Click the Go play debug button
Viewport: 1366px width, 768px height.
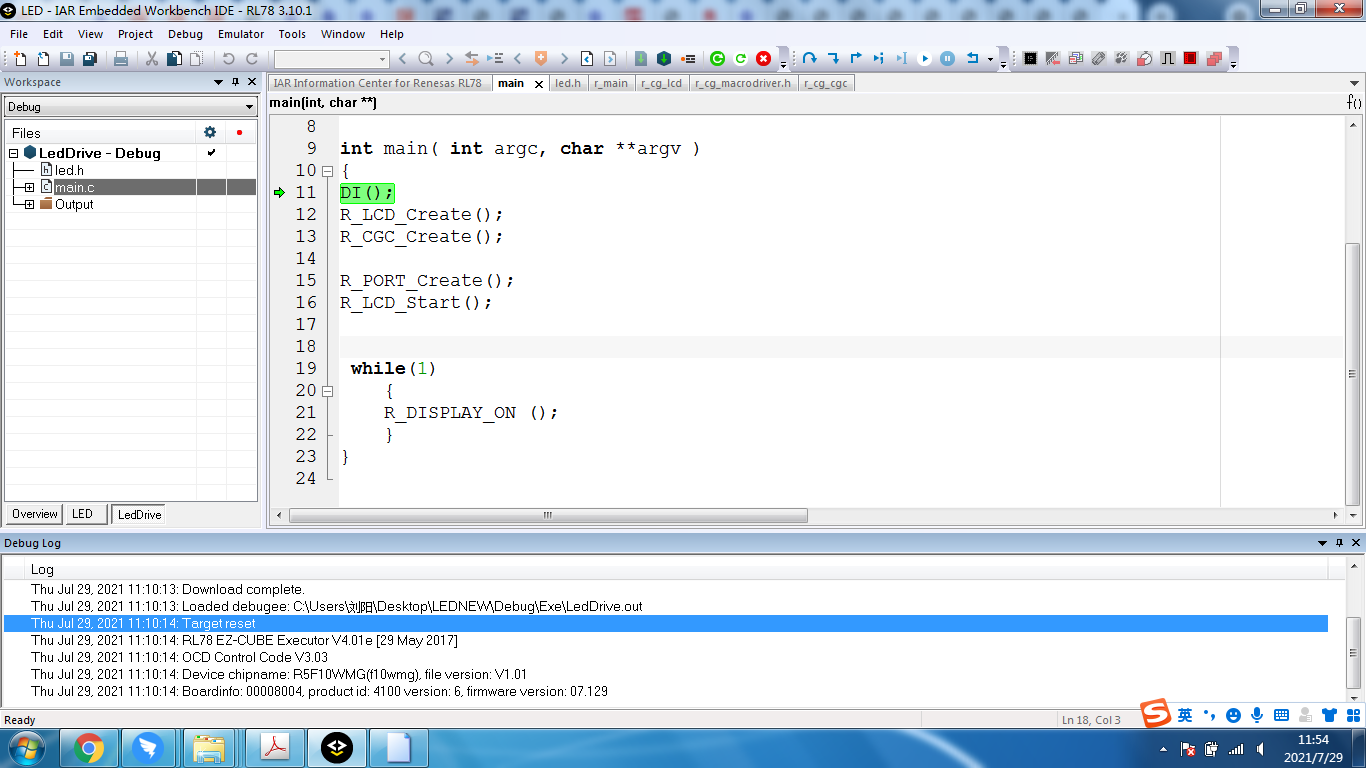tap(924, 59)
